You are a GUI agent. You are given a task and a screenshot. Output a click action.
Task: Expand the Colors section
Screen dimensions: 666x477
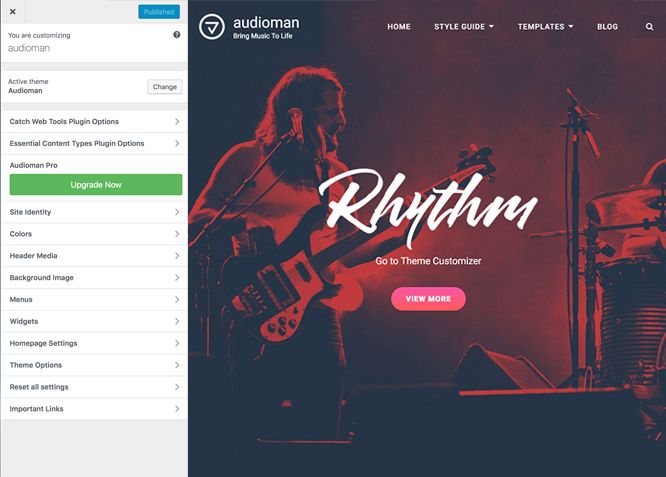(95, 234)
